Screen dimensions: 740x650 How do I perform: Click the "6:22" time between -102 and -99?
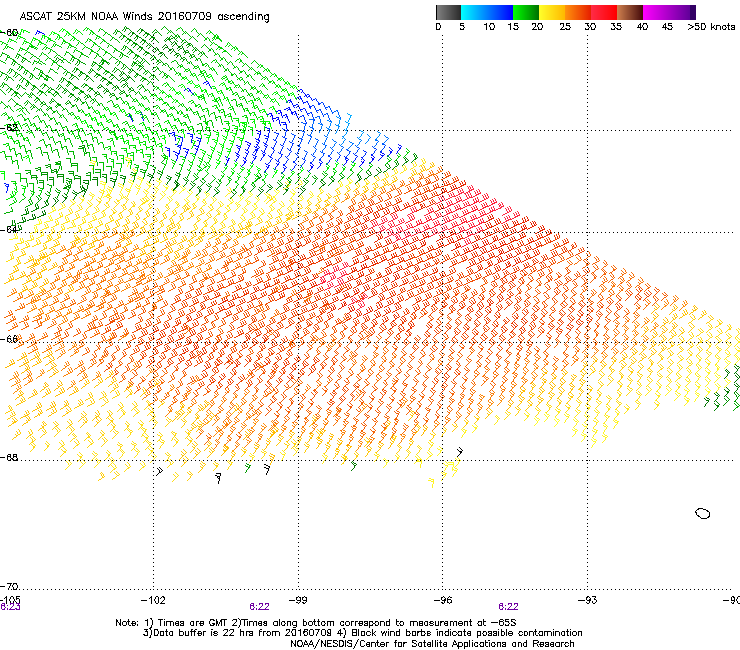[259, 607]
